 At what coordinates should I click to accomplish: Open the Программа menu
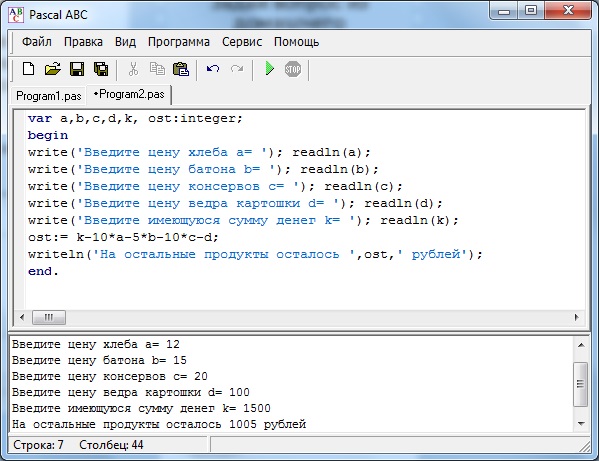pos(179,42)
